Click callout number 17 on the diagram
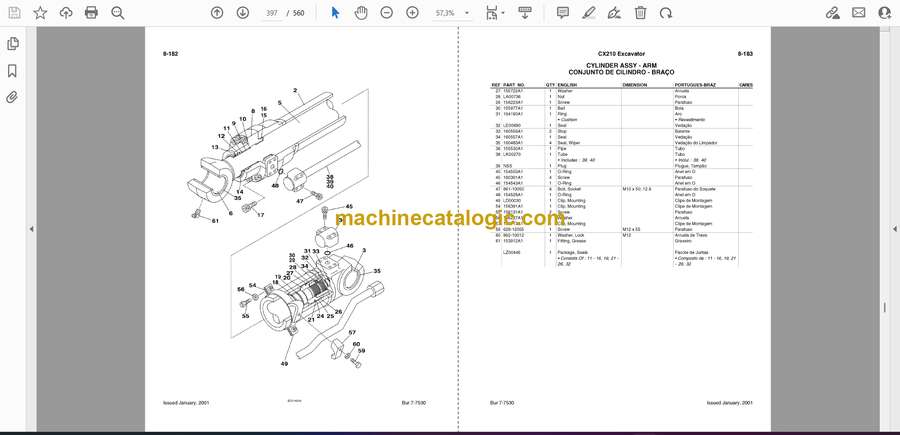 tap(261, 215)
